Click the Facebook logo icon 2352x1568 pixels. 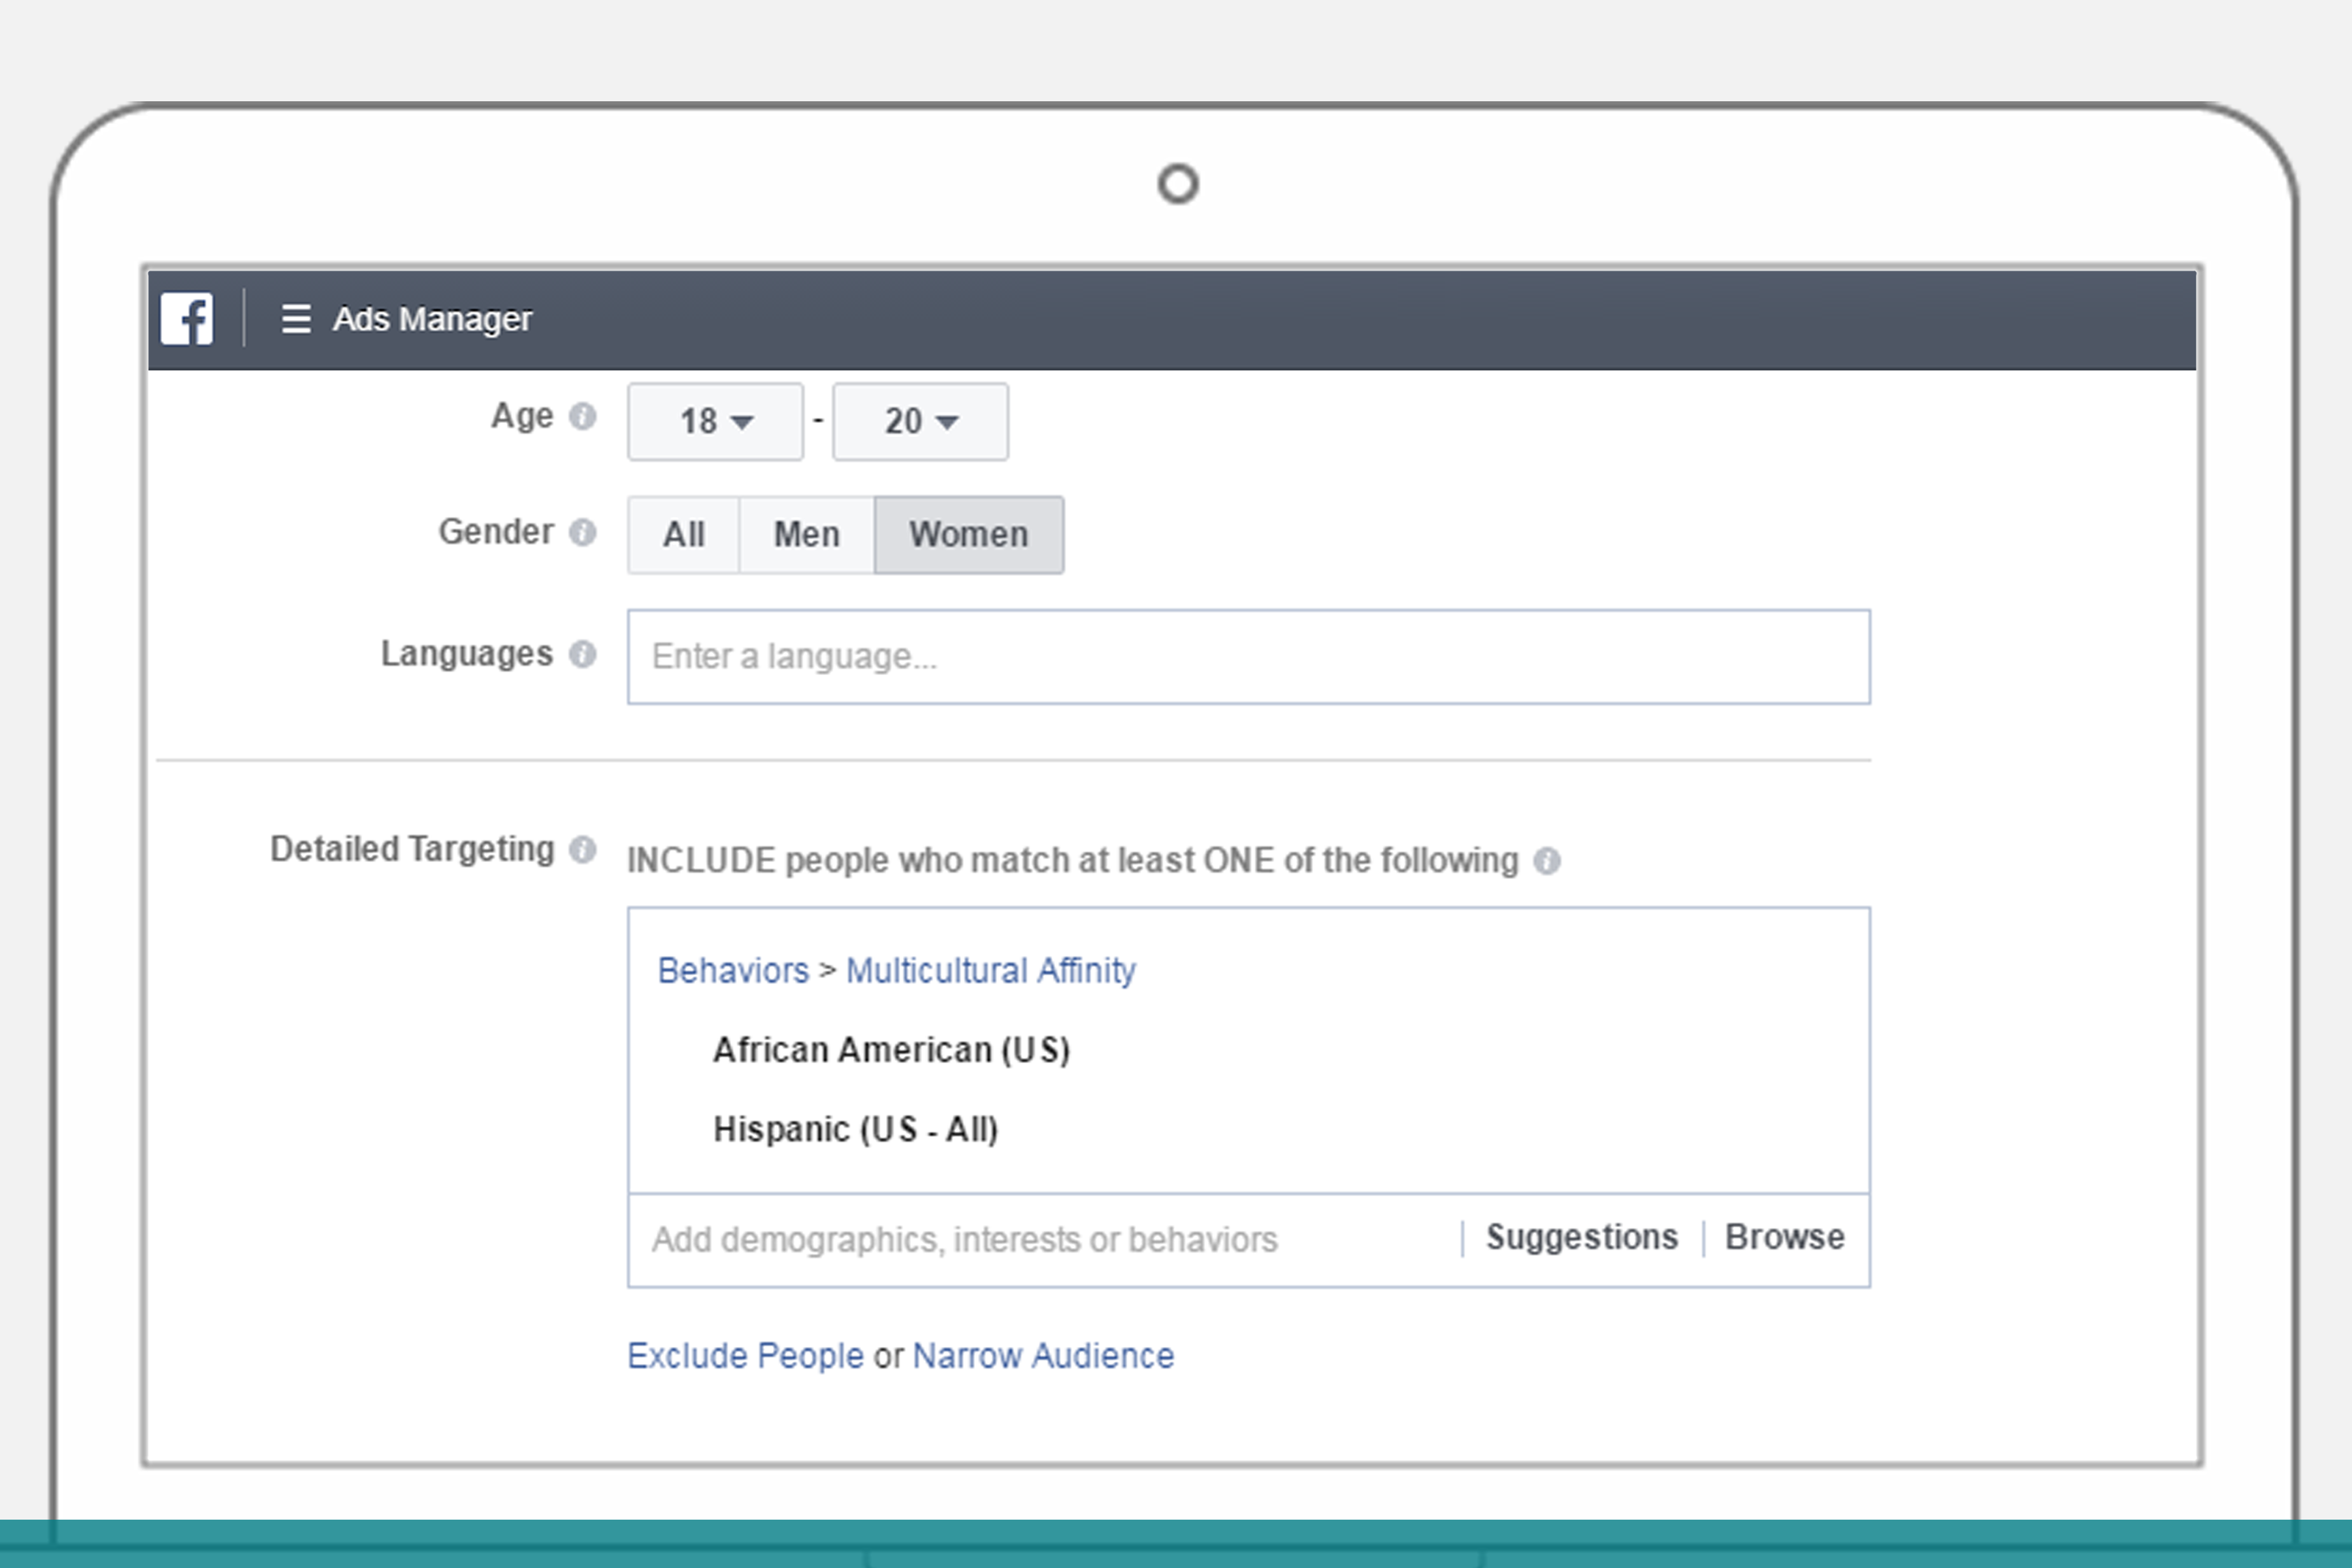187,319
